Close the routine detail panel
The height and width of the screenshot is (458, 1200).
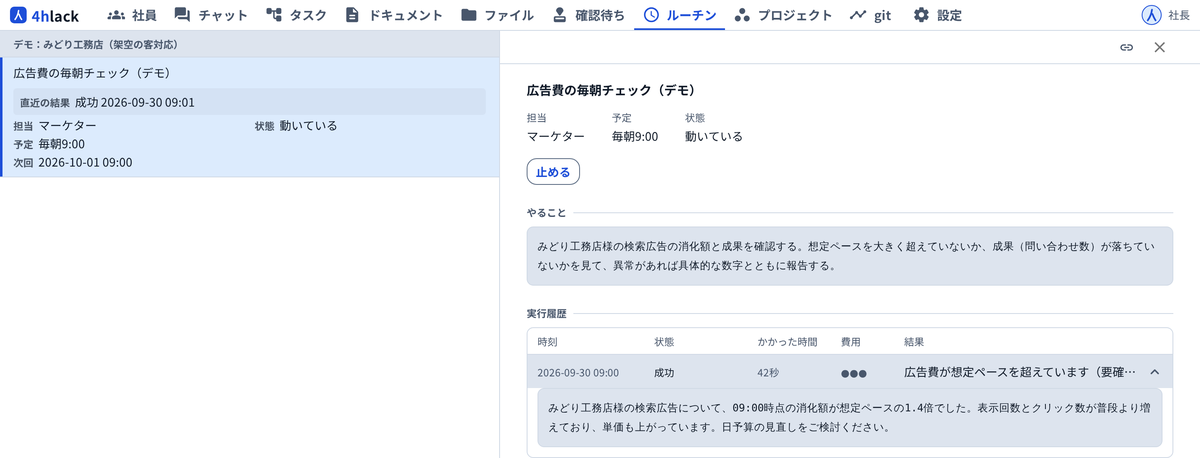click(x=1160, y=47)
